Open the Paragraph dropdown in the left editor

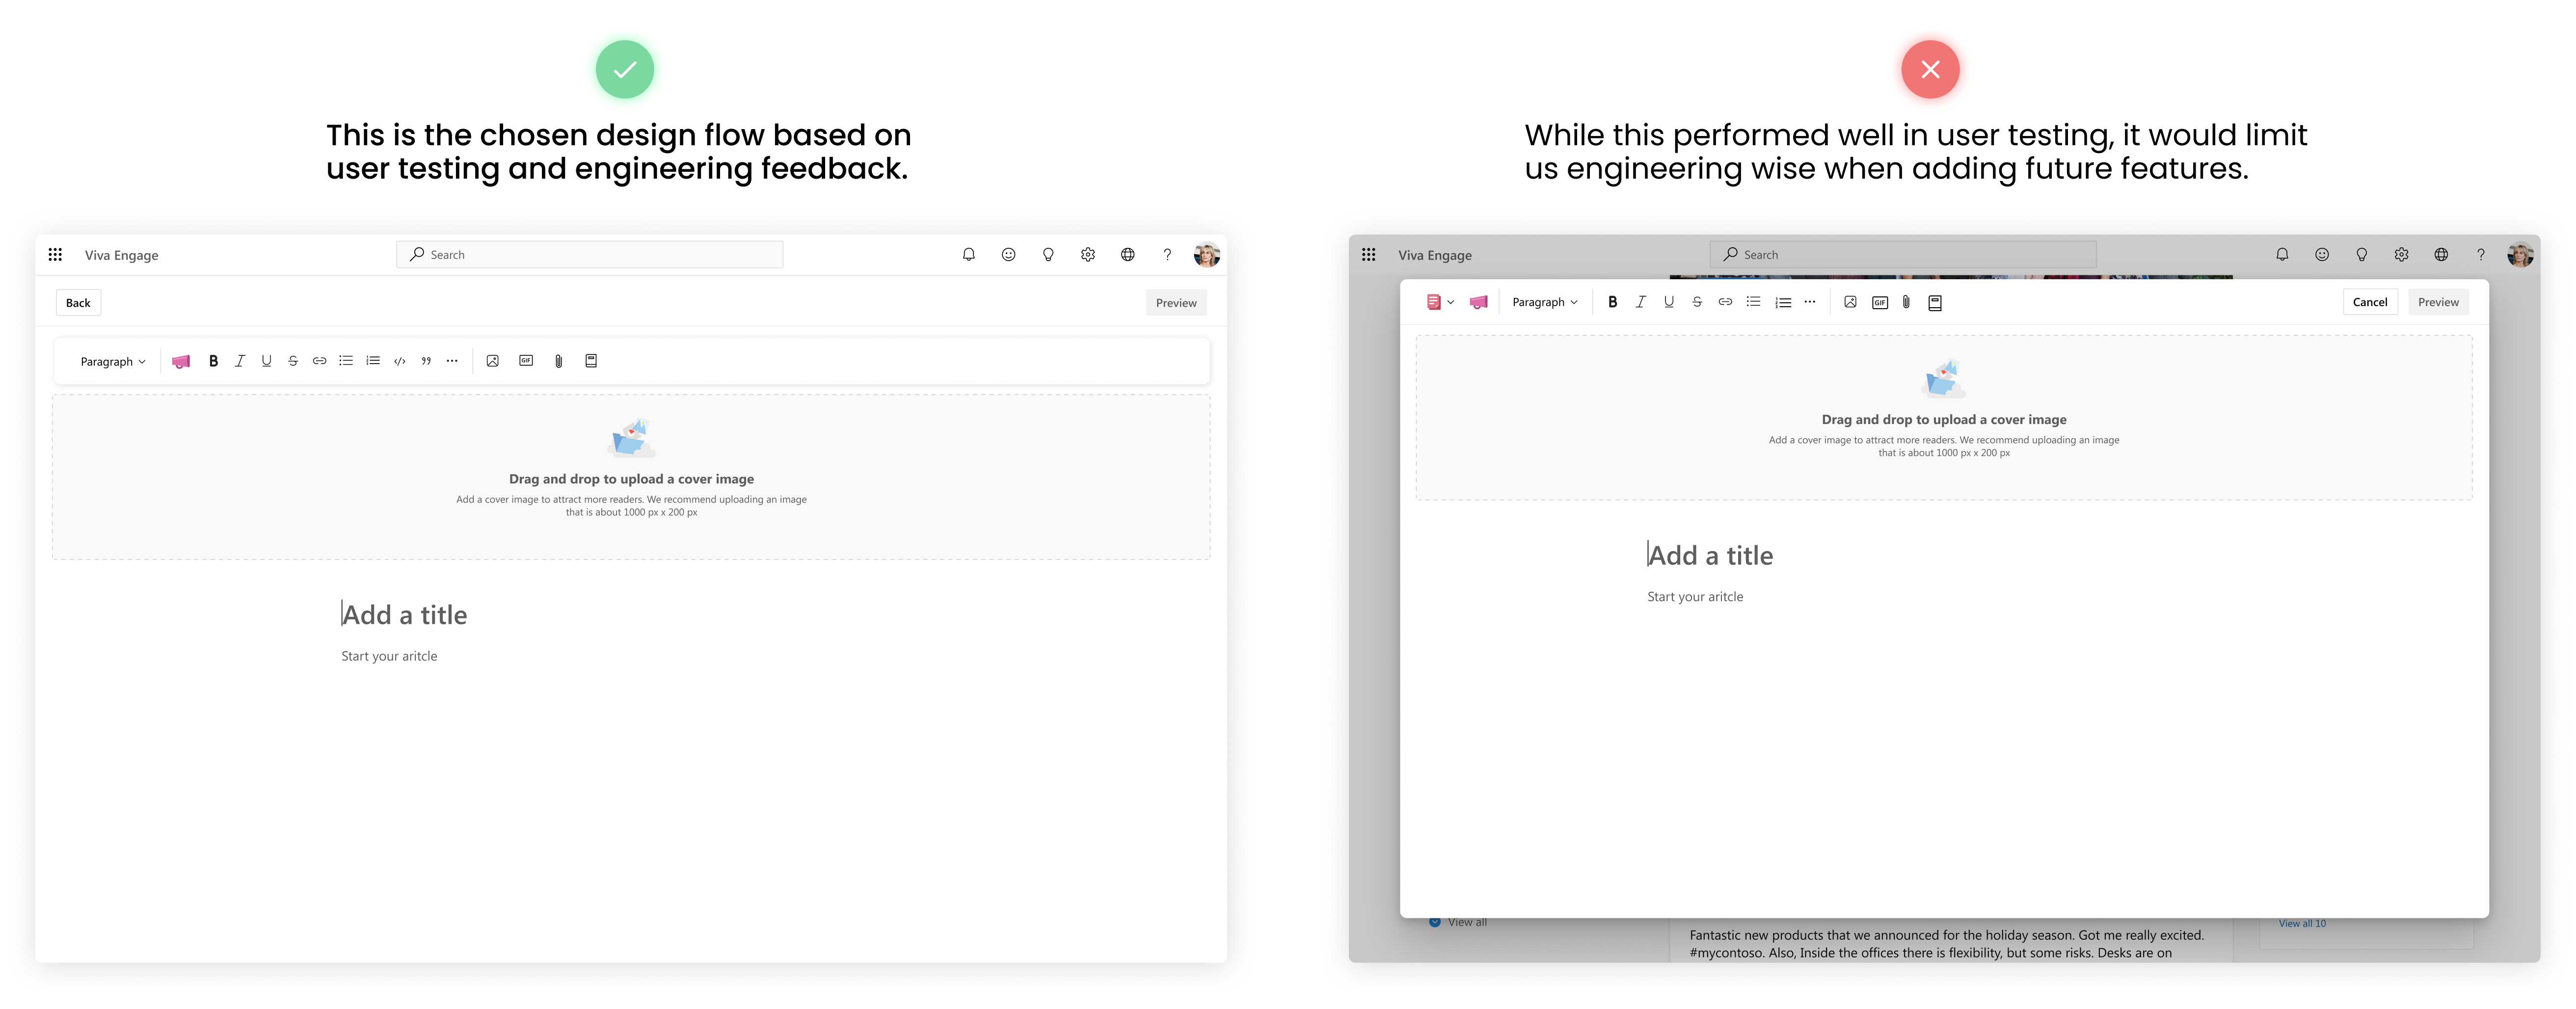coord(113,362)
